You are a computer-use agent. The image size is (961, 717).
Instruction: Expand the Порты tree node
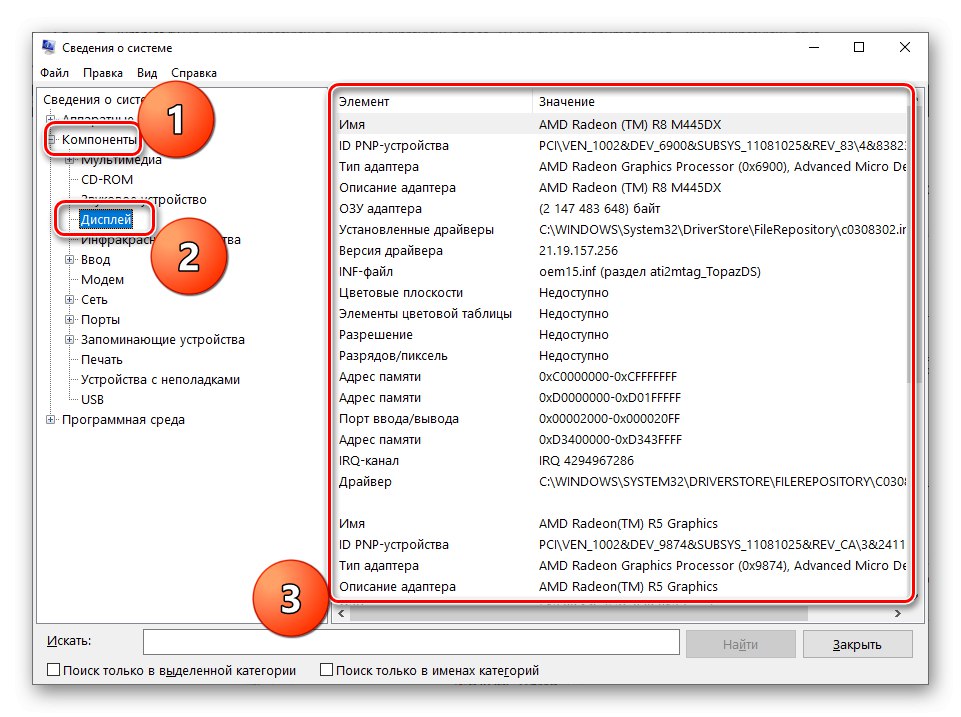click(70, 320)
